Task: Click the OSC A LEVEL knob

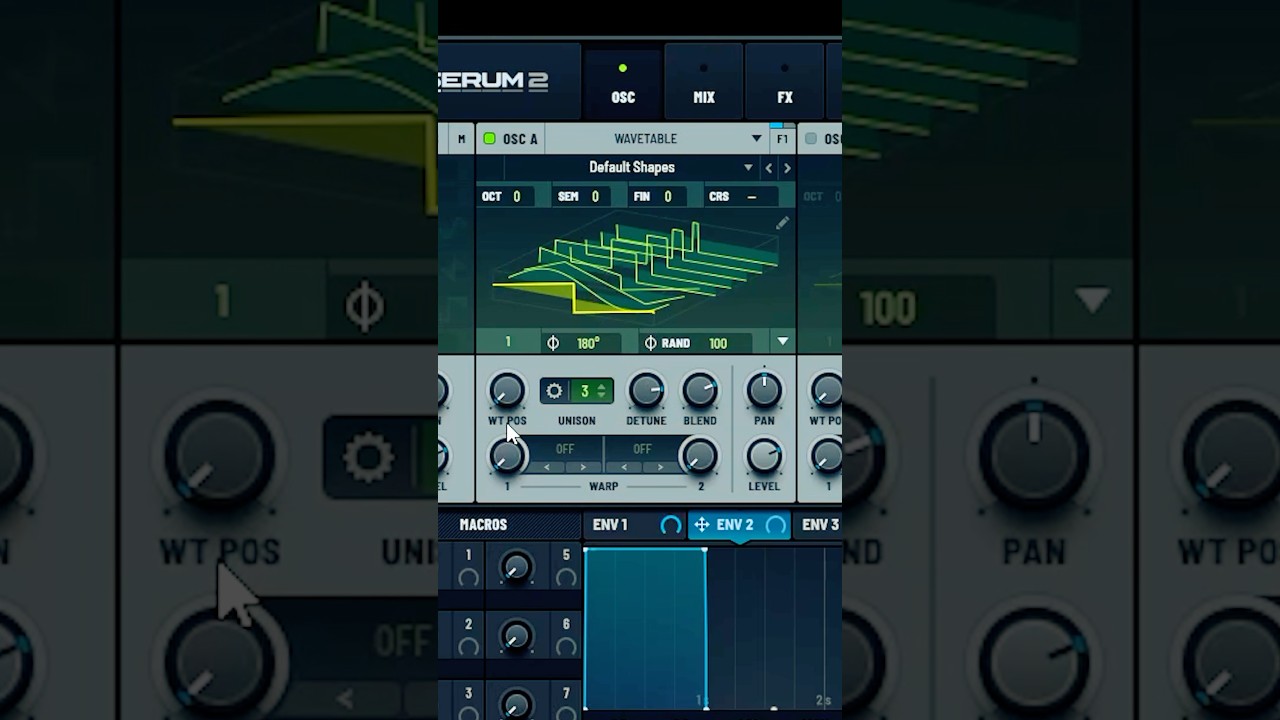Action: coord(764,456)
